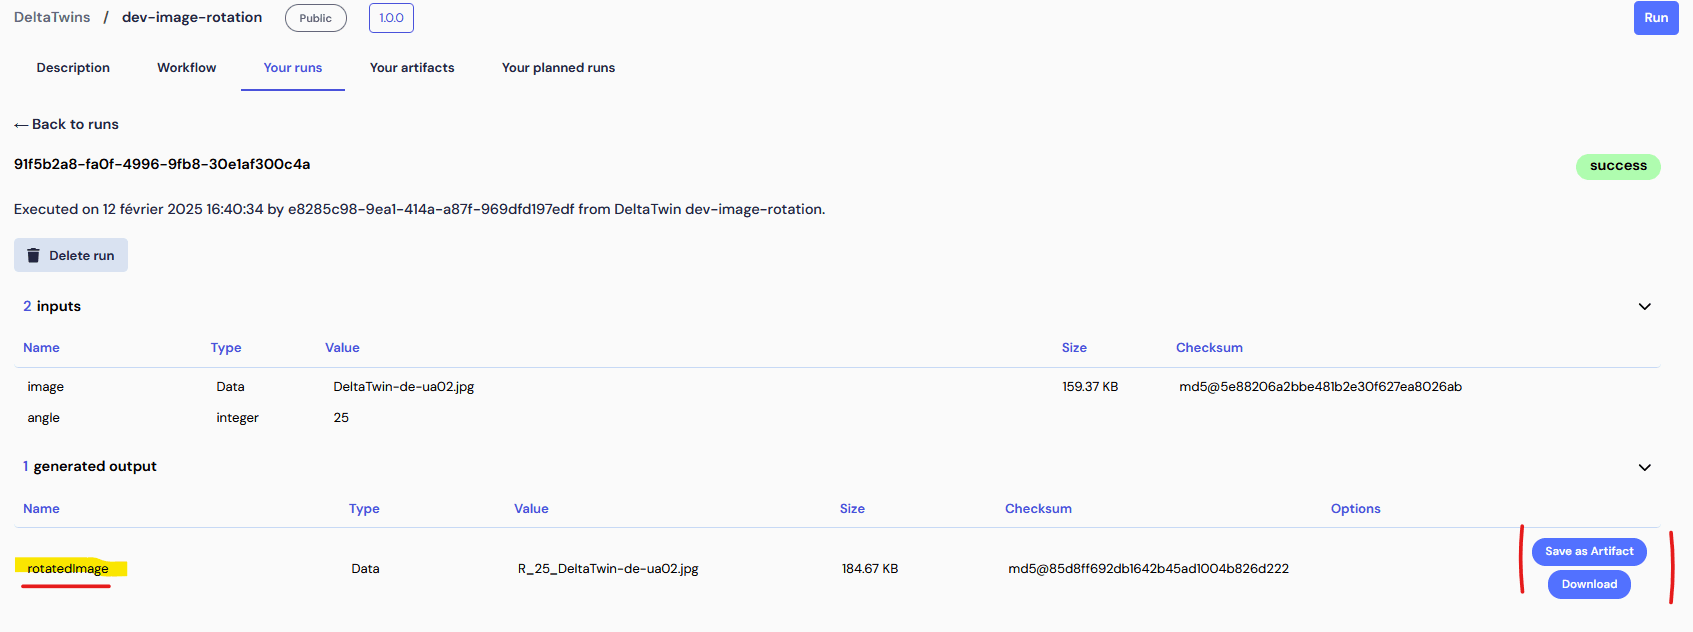Download the rotatedImage output
This screenshot has width=1693, height=632.
[x=1588, y=584]
